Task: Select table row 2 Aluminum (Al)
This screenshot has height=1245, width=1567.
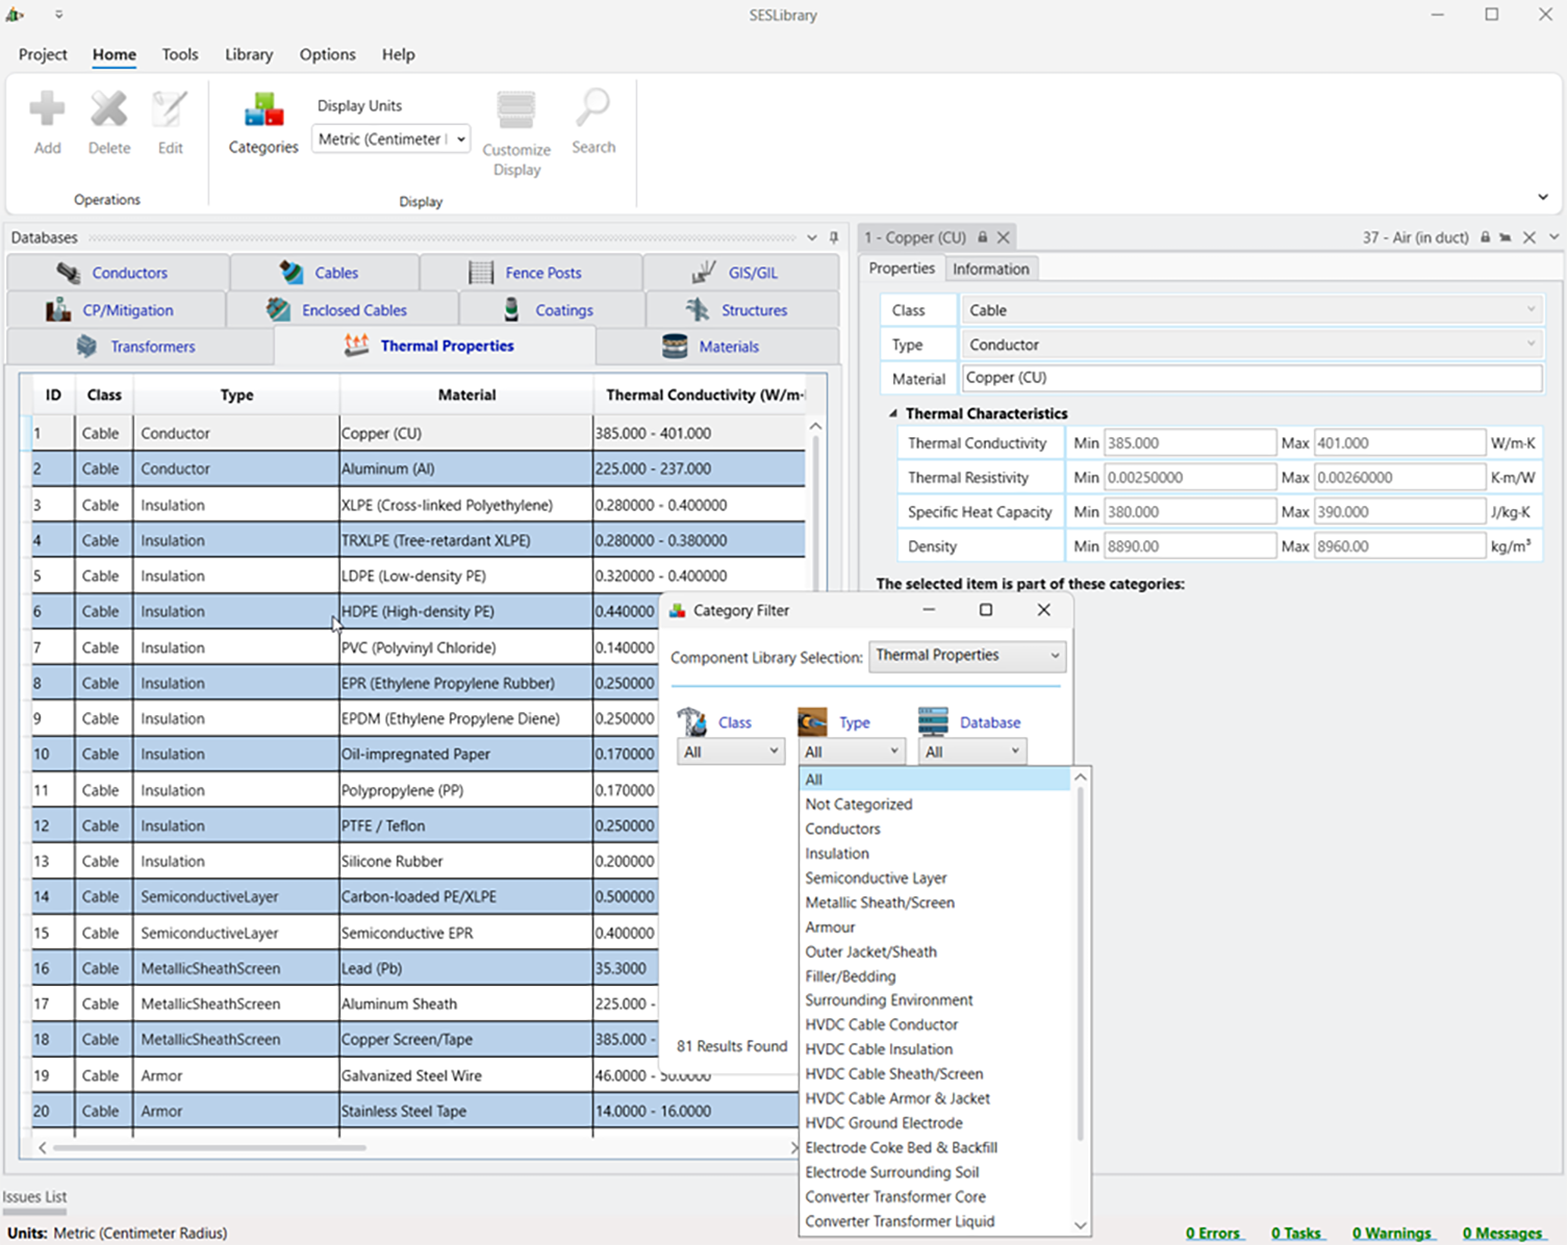Action: 418,468
